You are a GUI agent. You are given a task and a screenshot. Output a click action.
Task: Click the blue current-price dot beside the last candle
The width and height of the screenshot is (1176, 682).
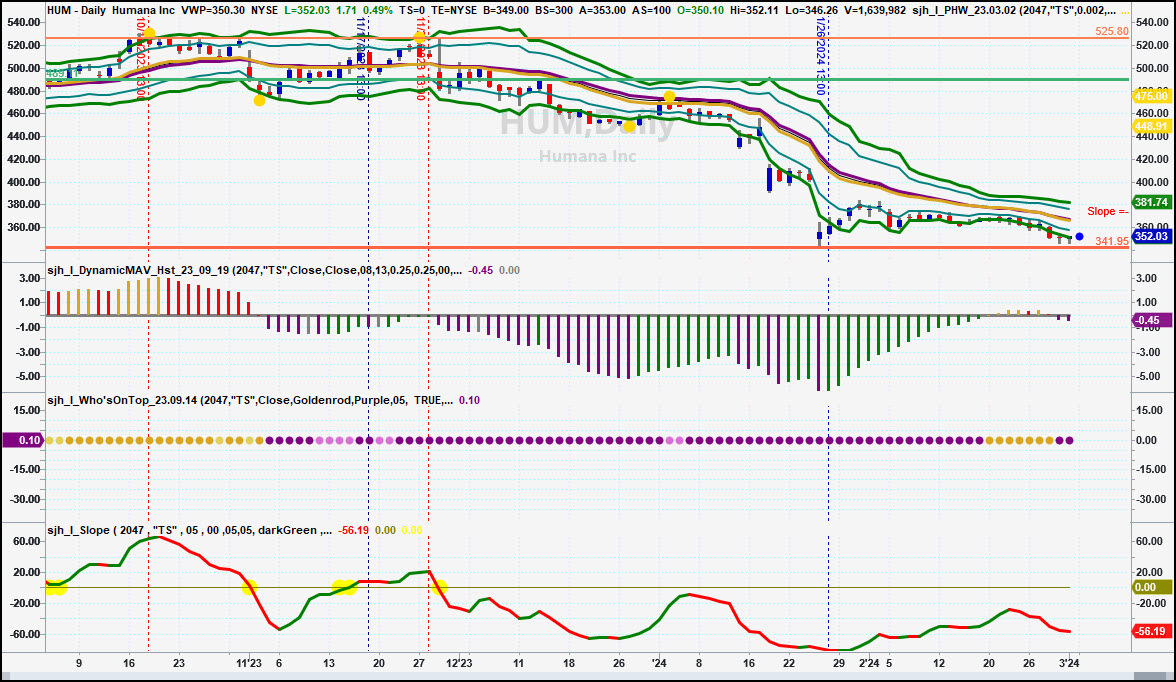pos(1079,236)
